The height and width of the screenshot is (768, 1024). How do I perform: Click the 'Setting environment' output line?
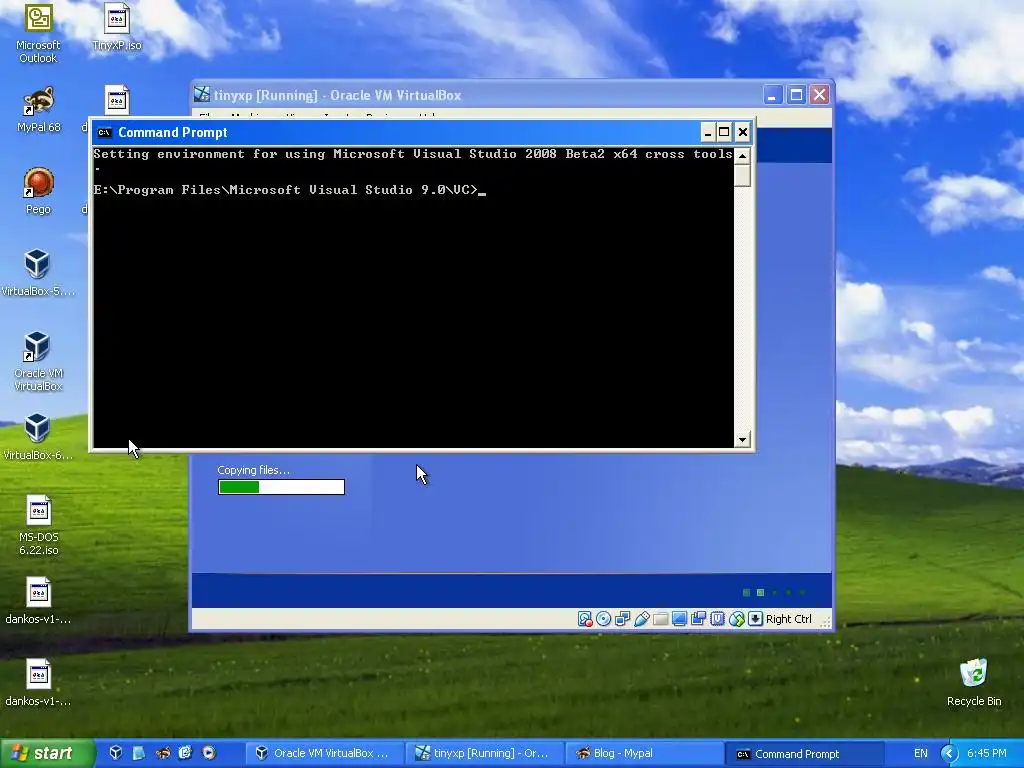pos(413,154)
